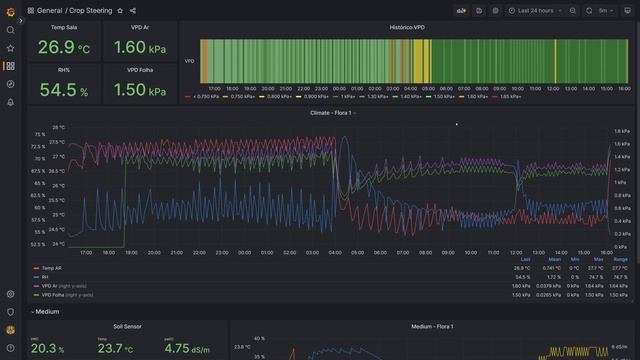The width and height of the screenshot is (640, 360).
Task: Open the Grafana home logo
Action: (11, 12)
